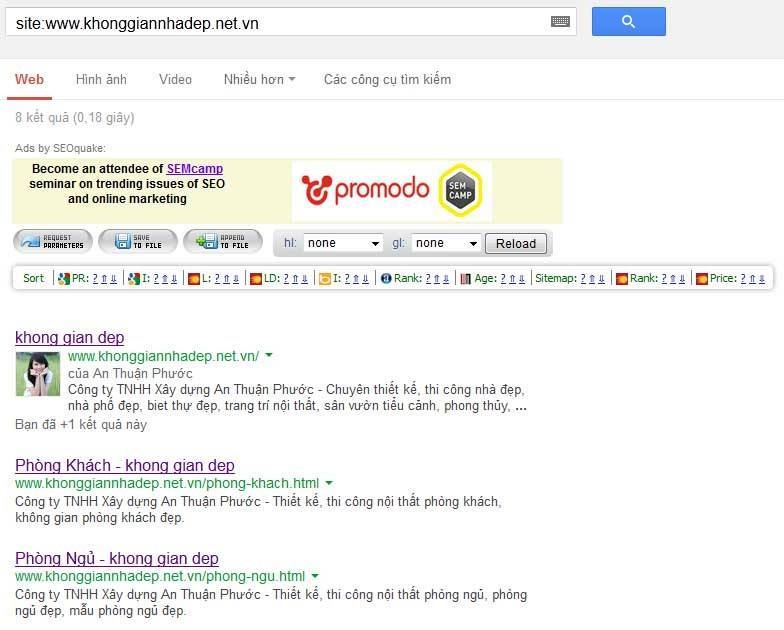Click the promodo SEM Camp banner logo
The height and width of the screenshot is (630, 784).
[392, 191]
